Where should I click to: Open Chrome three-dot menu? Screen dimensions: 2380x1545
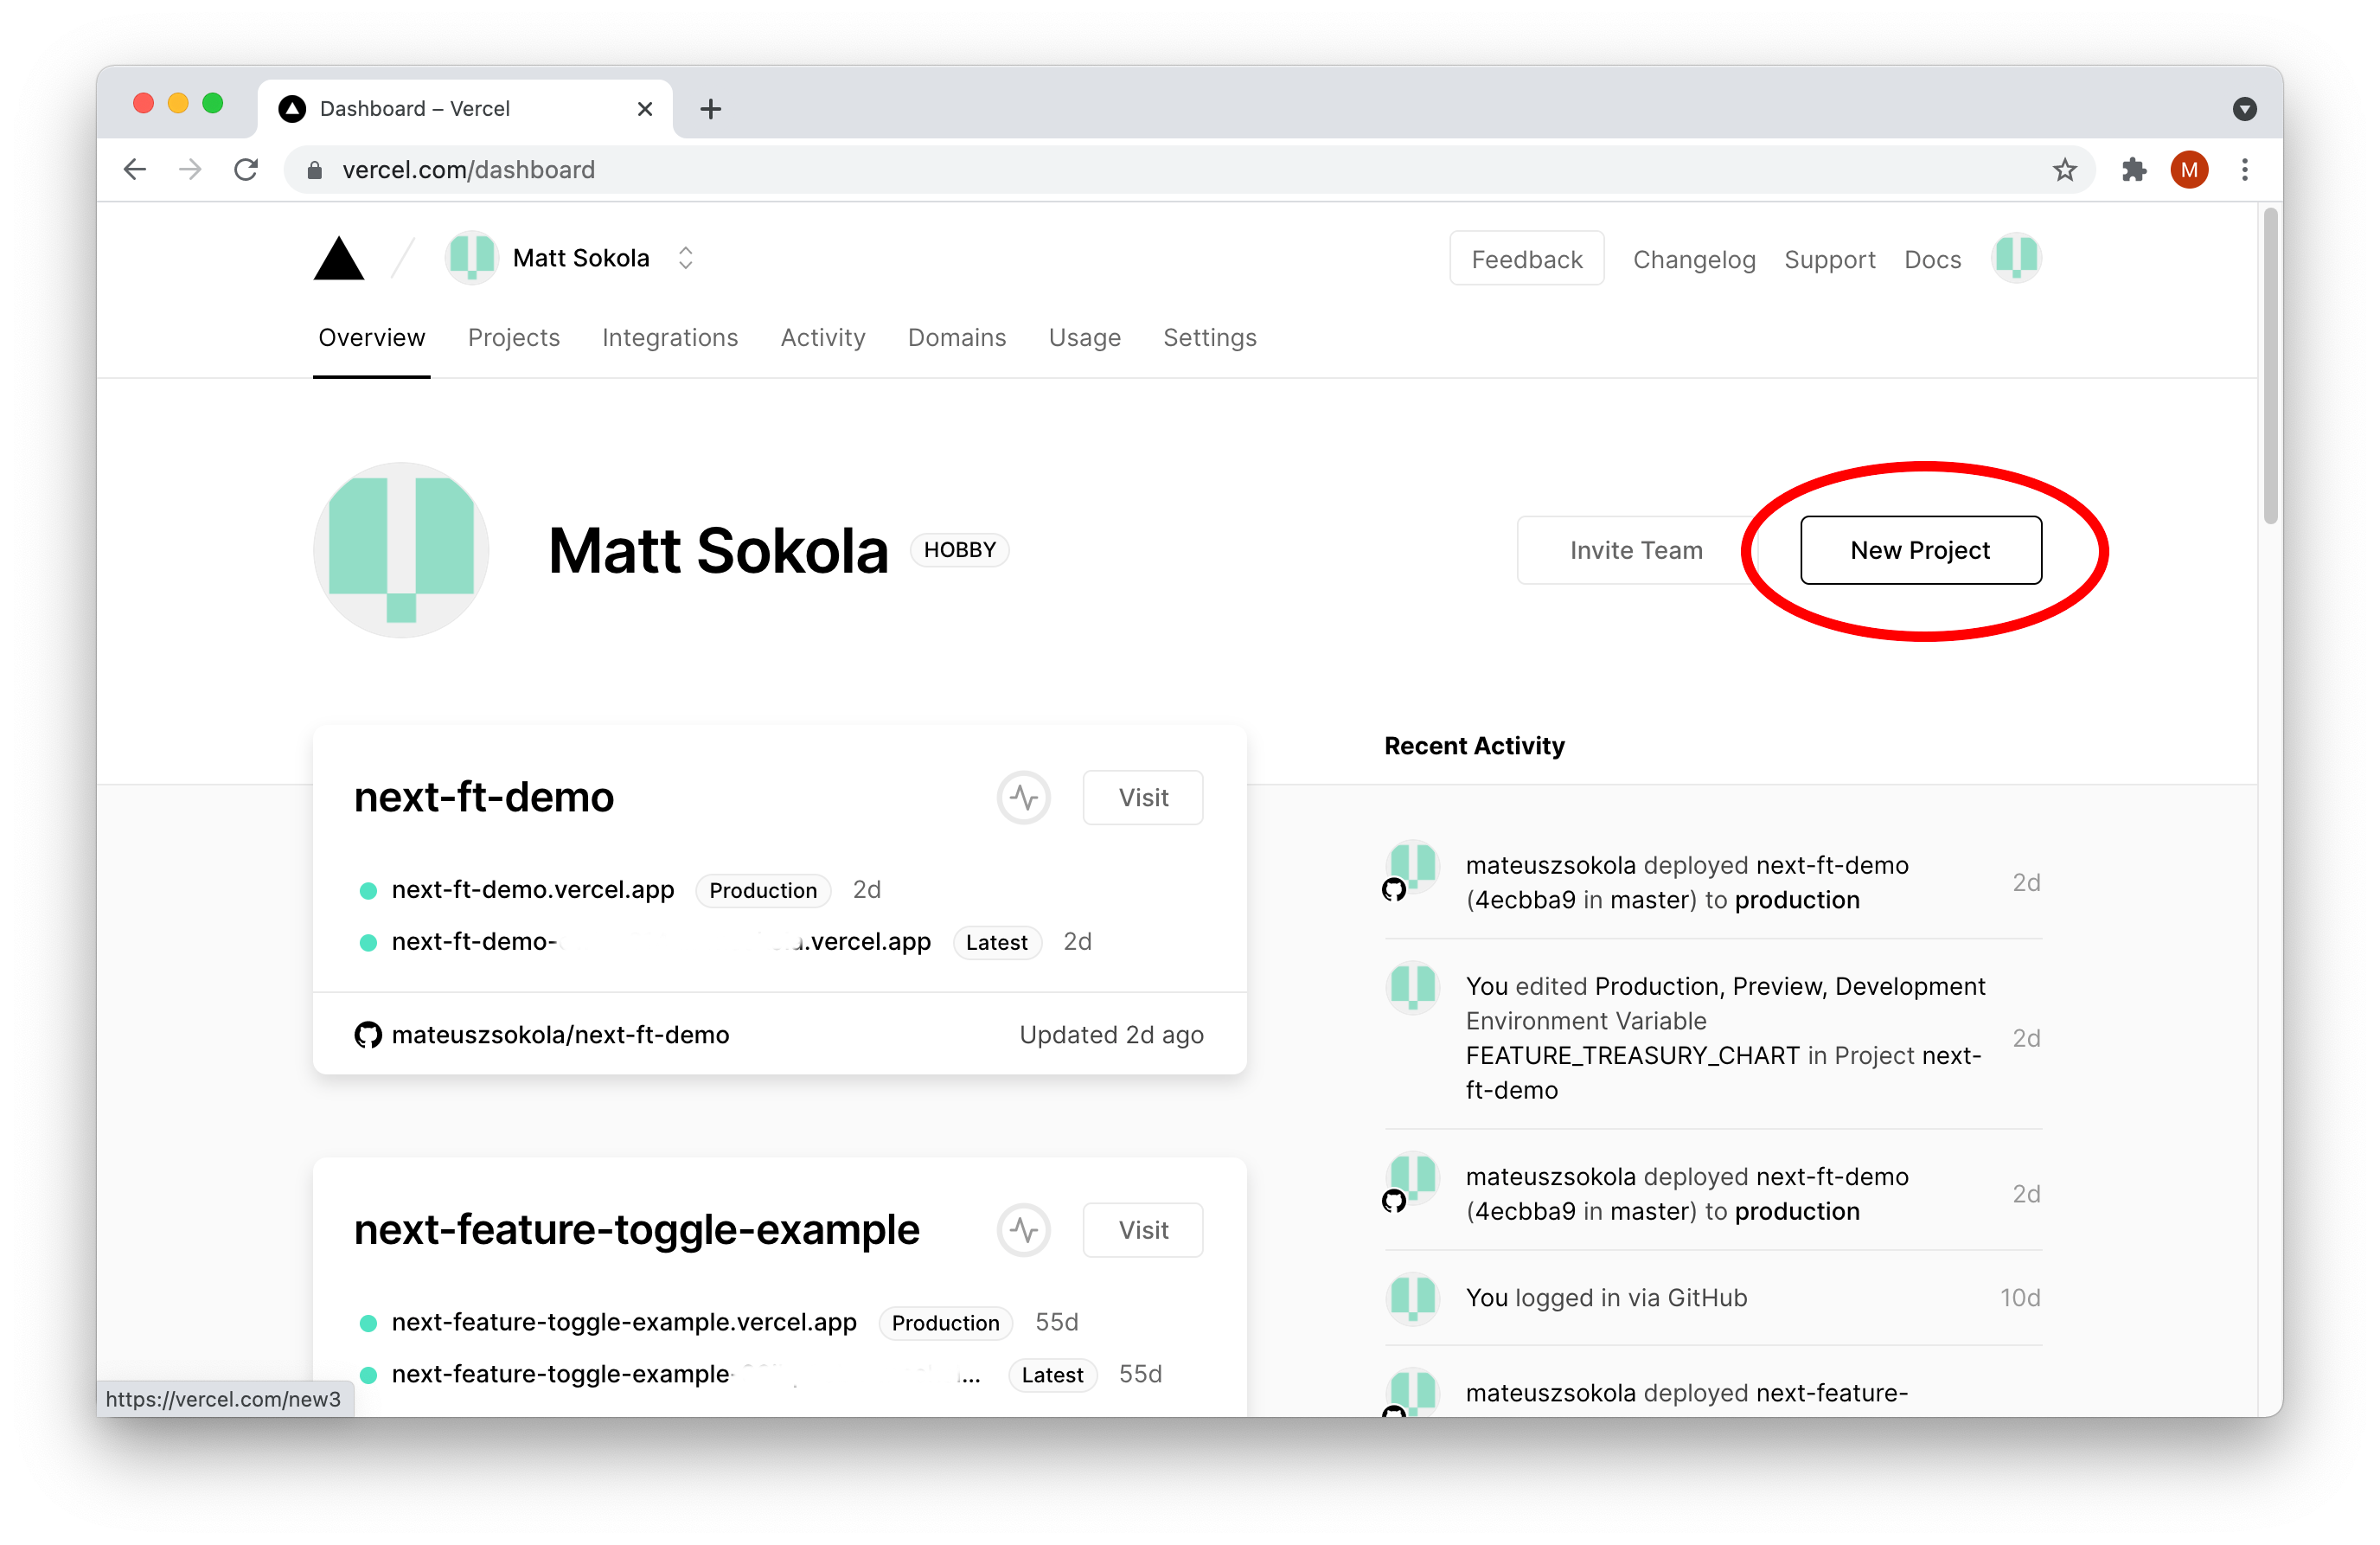[2245, 170]
